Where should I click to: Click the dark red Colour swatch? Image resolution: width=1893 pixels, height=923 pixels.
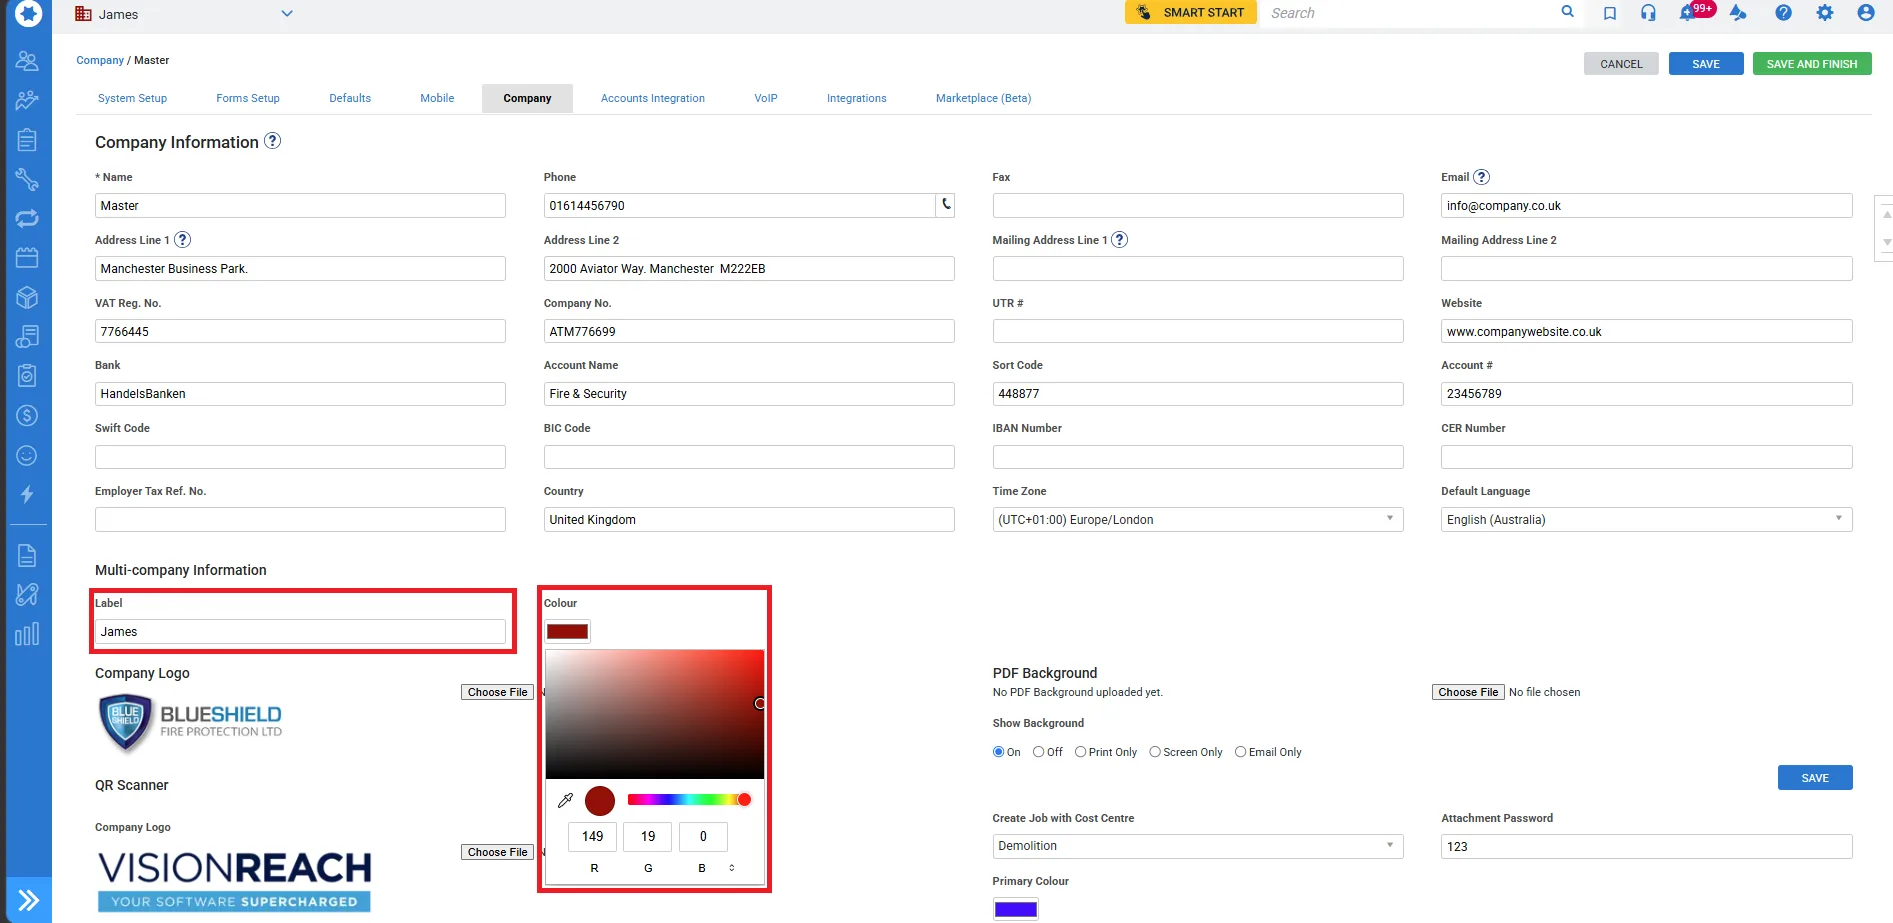pos(567,632)
